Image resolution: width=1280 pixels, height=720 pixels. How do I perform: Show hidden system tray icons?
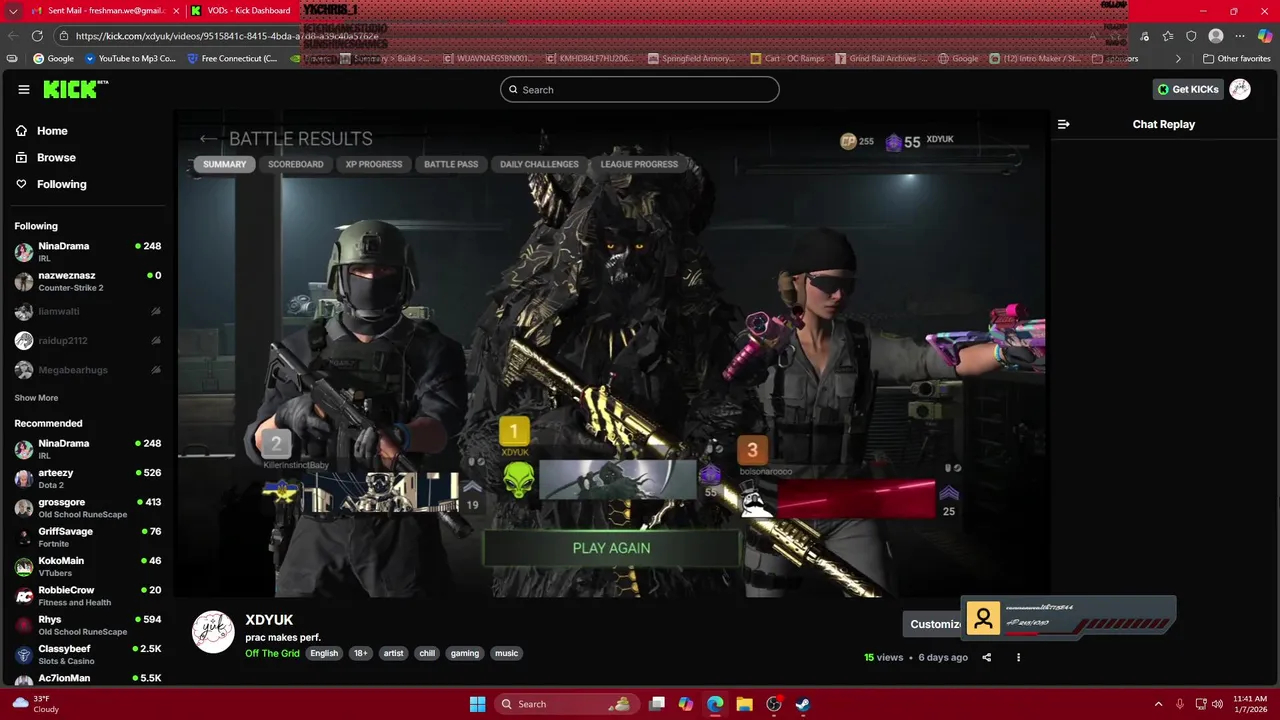pyautogui.click(x=1159, y=704)
